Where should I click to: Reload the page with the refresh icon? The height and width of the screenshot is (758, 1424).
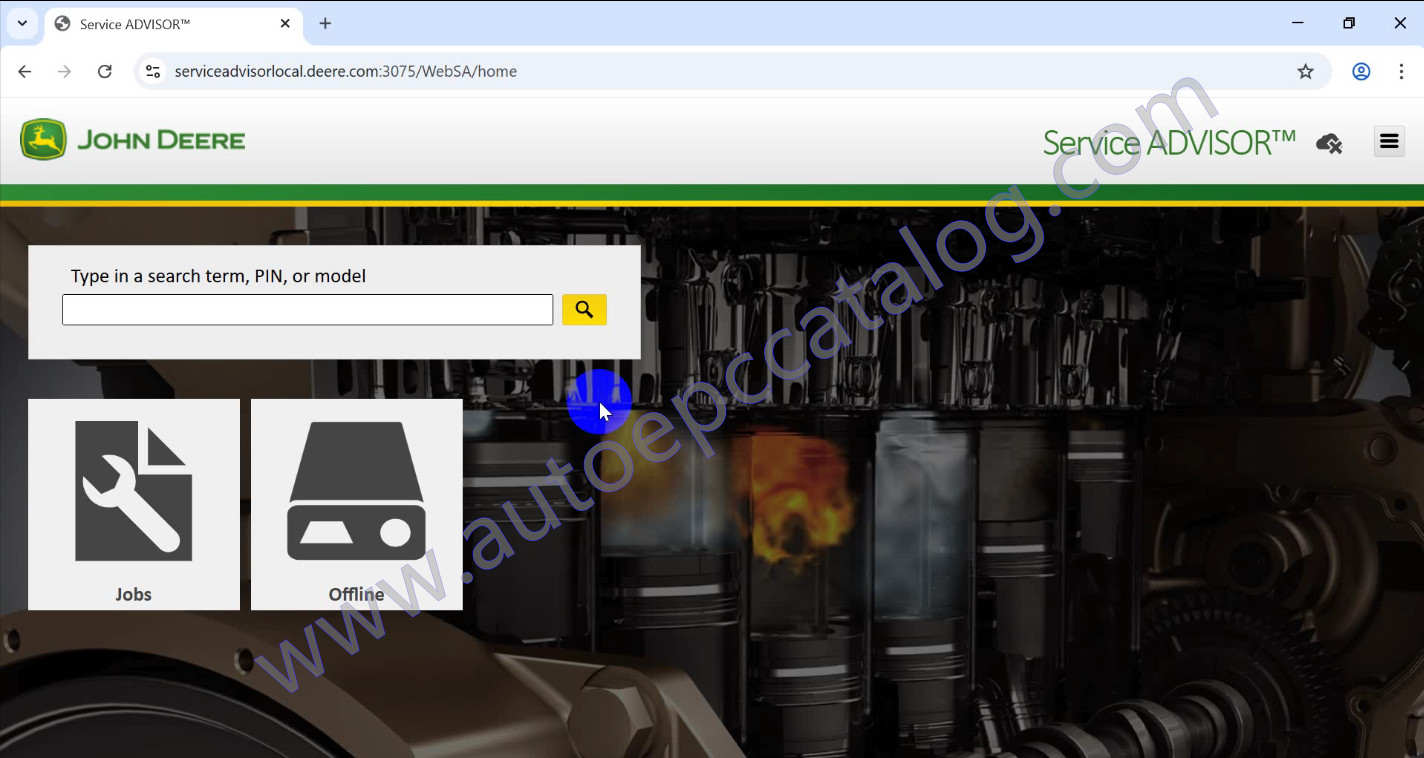click(104, 71)
